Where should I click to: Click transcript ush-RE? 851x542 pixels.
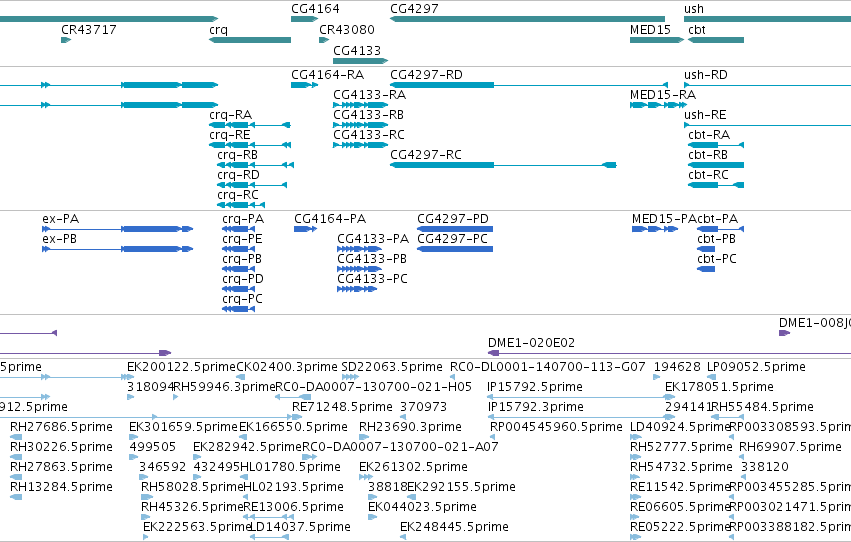coord(767,125)
